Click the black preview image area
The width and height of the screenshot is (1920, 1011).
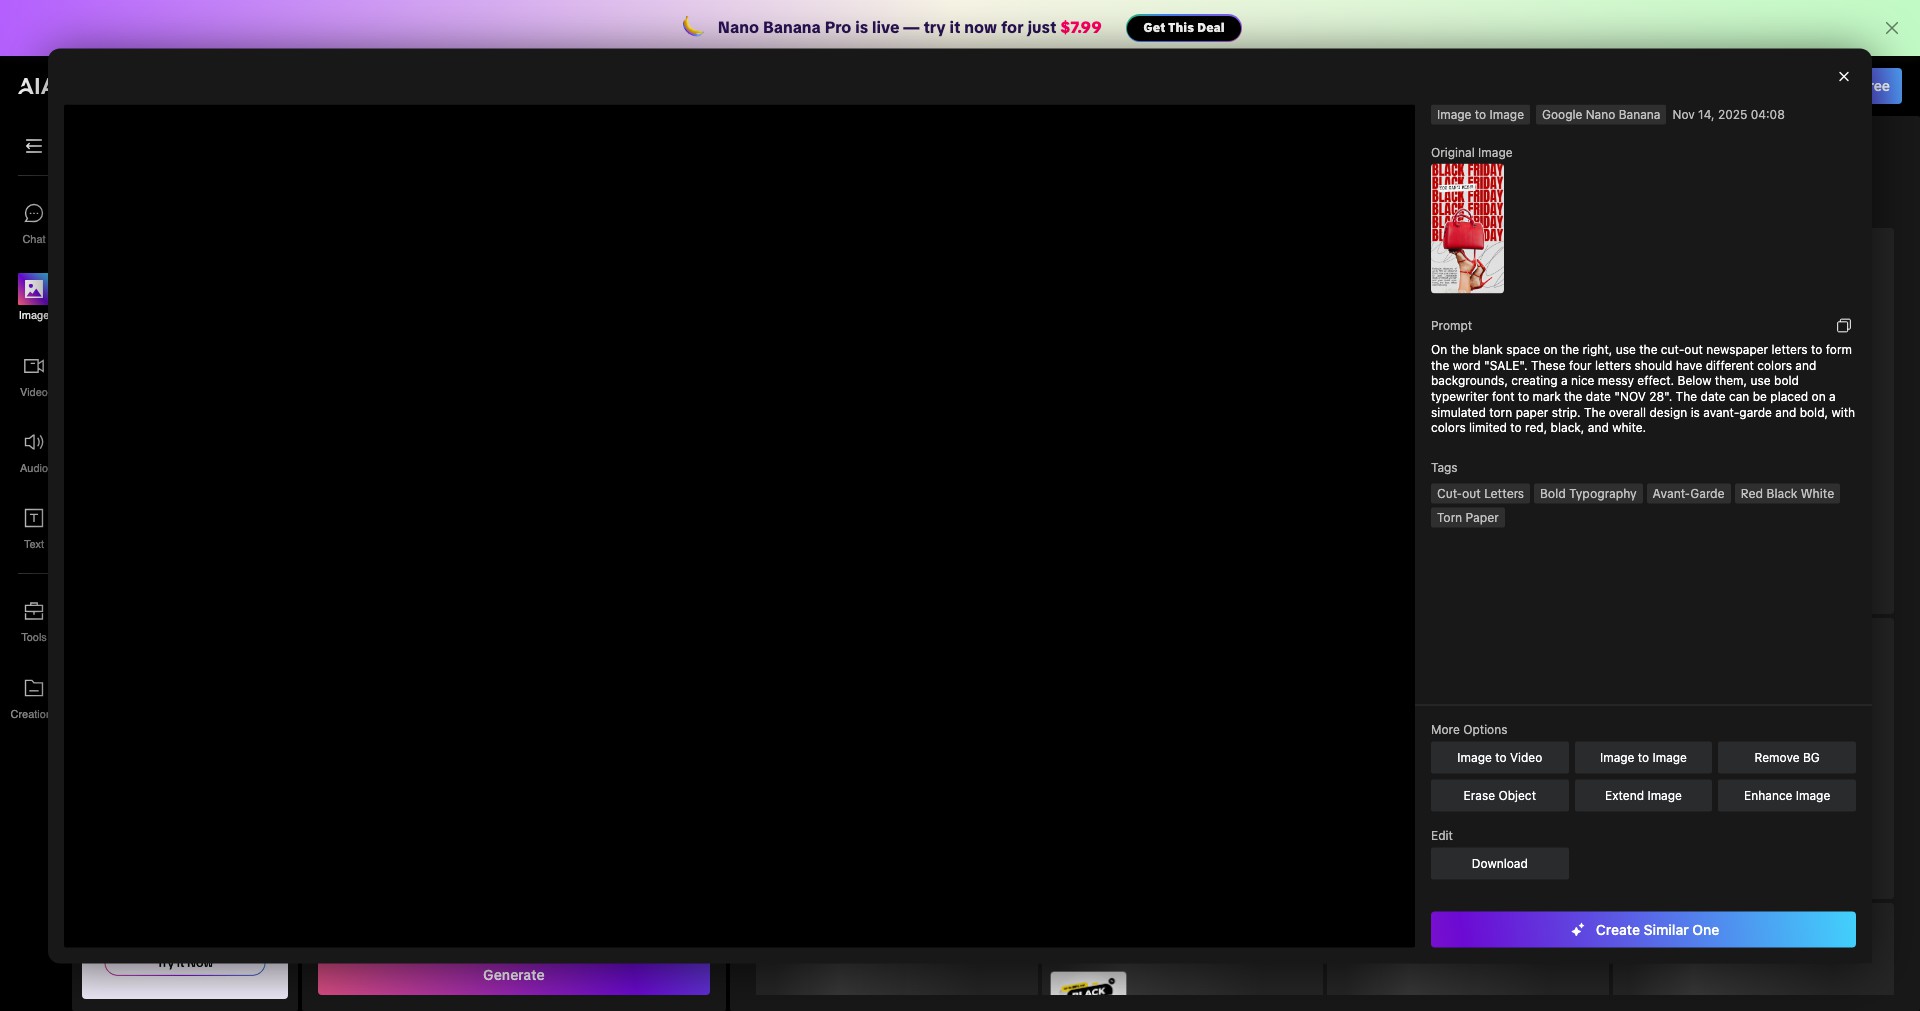[x=739, y=526]
